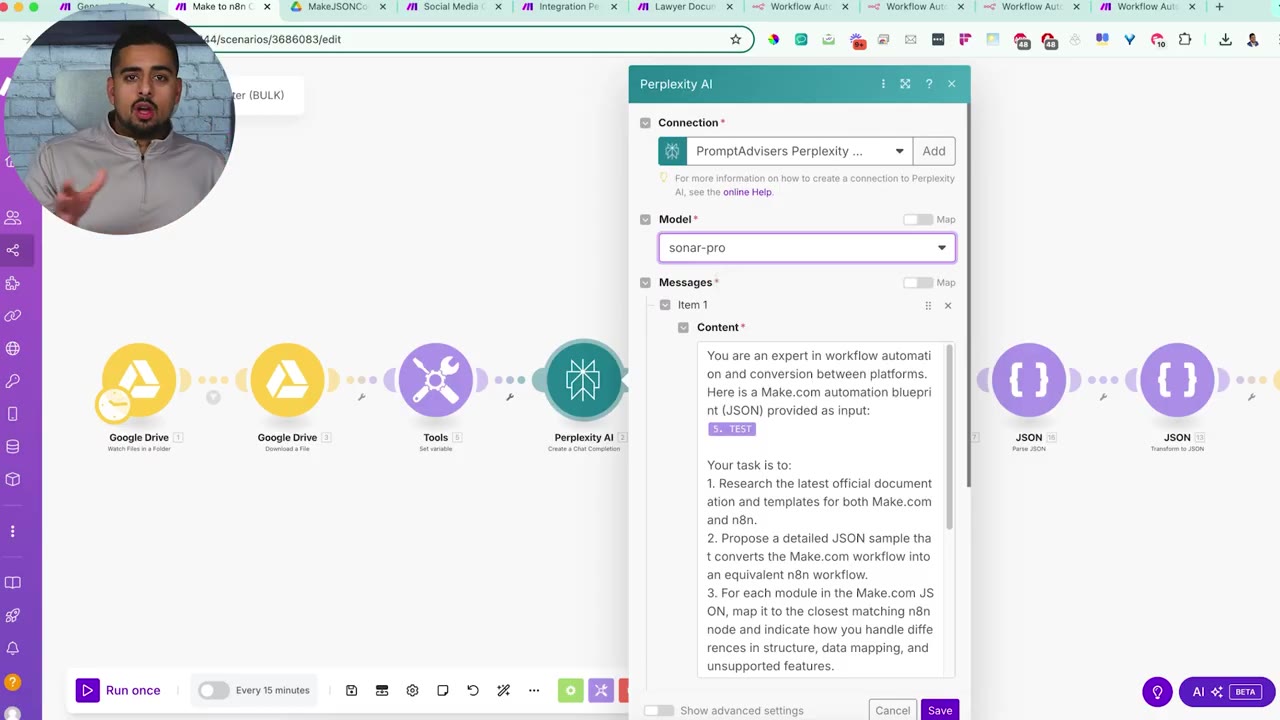Image resolution: width=1280 pixels, height=720 pixels.
Task: Open scenario inputs and outputs icon
Action: pos(382,690)
